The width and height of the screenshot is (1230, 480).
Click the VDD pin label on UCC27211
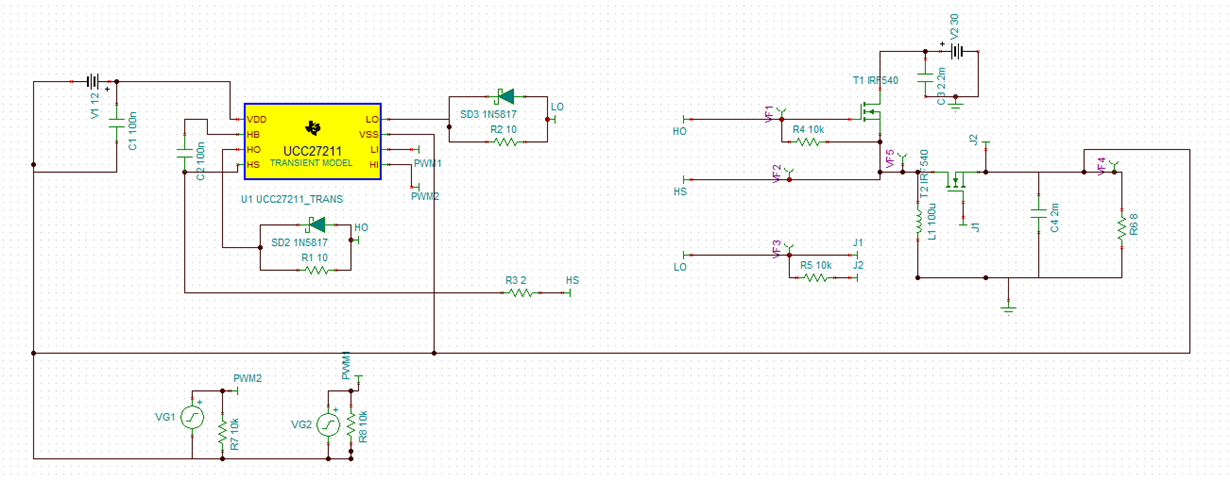point(258,119)
